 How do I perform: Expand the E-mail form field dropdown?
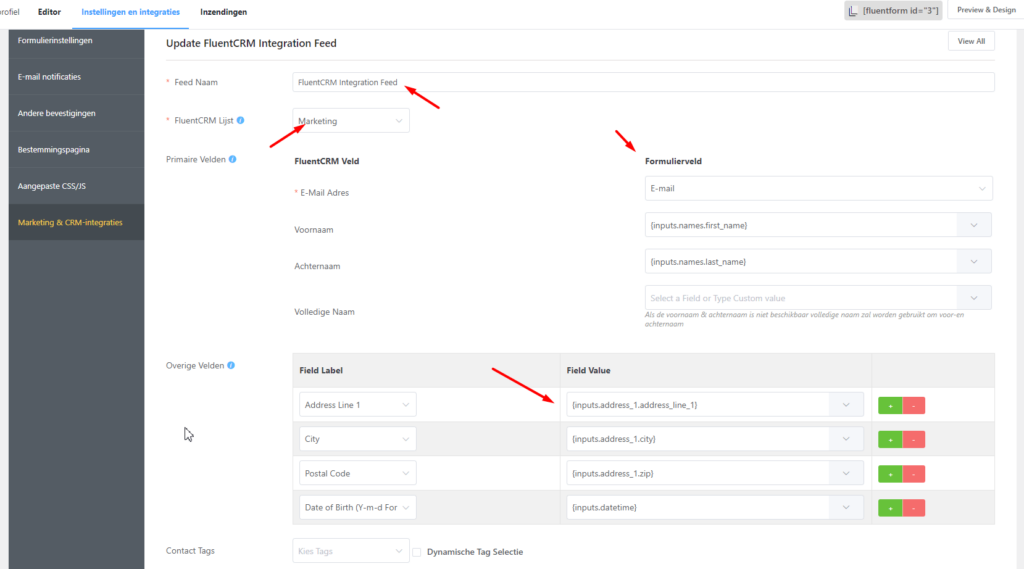click(818, 188)
